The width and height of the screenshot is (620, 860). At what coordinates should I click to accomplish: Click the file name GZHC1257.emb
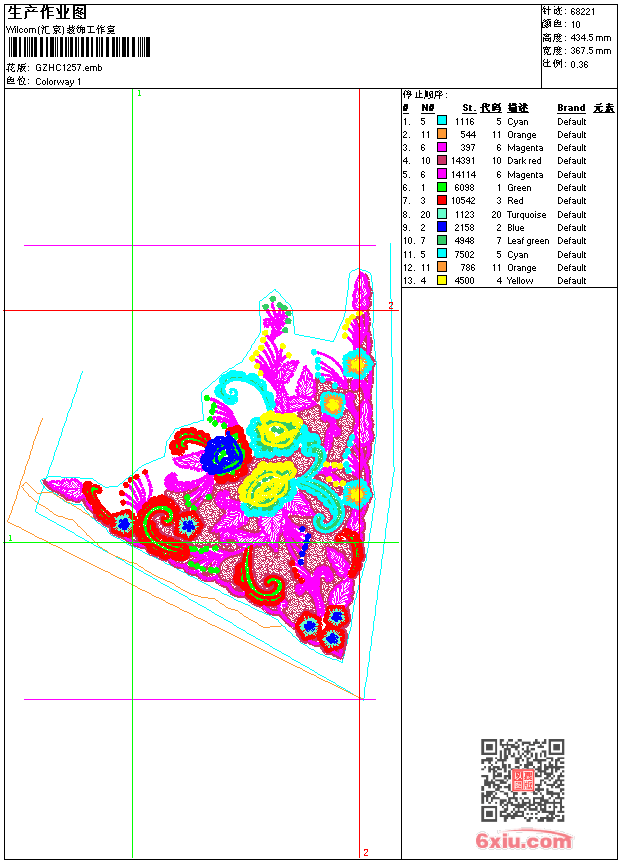[x=69, y=67]
